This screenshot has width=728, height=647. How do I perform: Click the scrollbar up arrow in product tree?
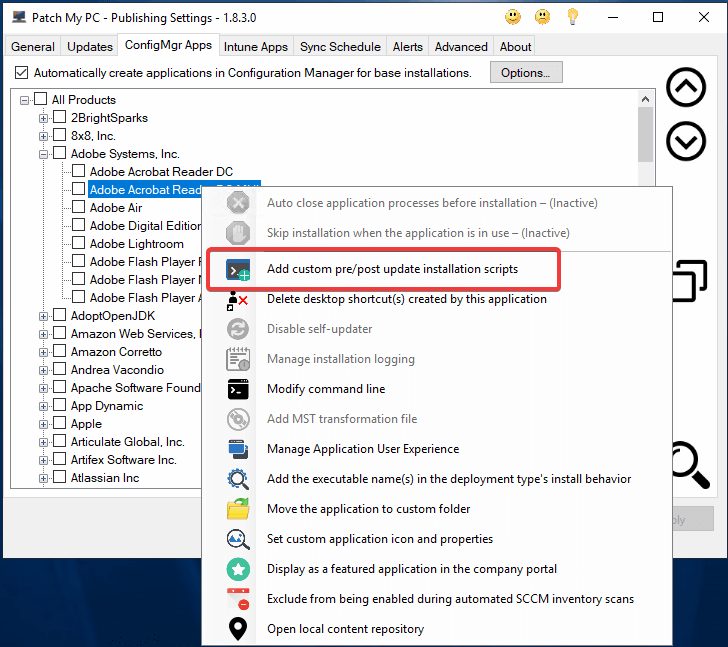[x=645, y=99]
